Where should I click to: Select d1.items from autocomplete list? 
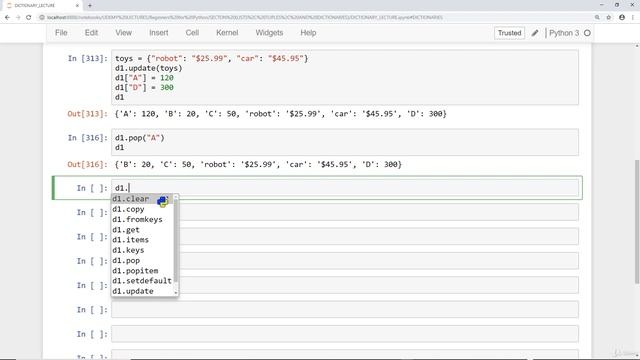click(x=142, y=240)
